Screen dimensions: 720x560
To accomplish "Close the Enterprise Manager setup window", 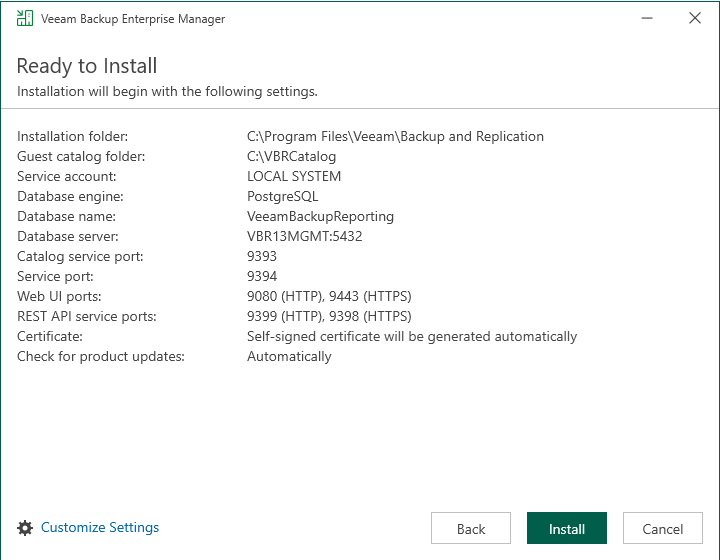I will coord(695,19).
